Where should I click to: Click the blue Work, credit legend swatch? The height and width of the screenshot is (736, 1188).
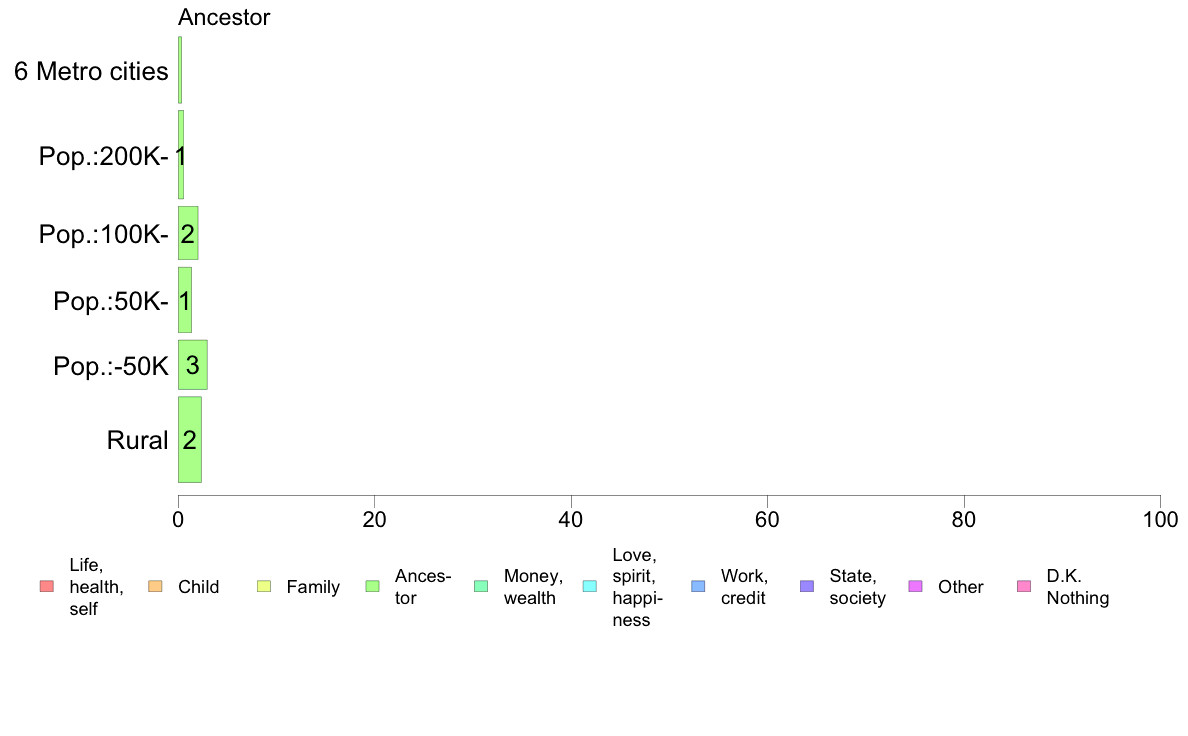(699, 587)
